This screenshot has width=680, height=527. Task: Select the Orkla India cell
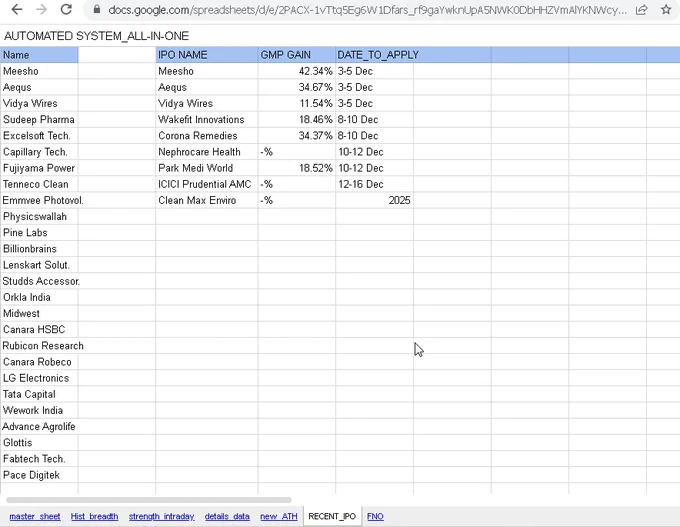39,297
